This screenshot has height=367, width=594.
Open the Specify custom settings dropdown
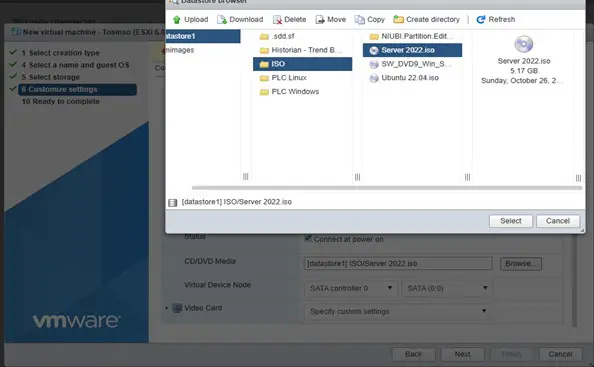coord(398,311)
